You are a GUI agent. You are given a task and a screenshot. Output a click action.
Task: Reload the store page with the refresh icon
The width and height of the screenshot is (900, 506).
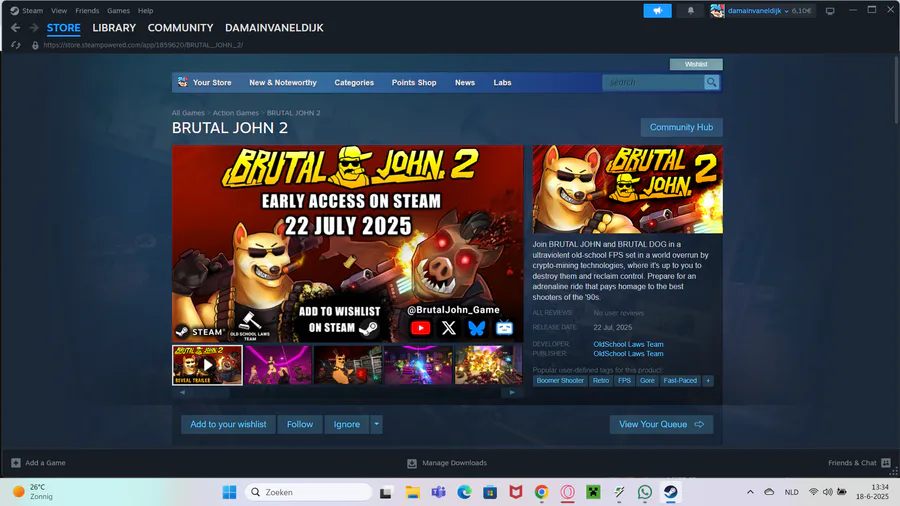pyautogui.click(x=15, y=45)
